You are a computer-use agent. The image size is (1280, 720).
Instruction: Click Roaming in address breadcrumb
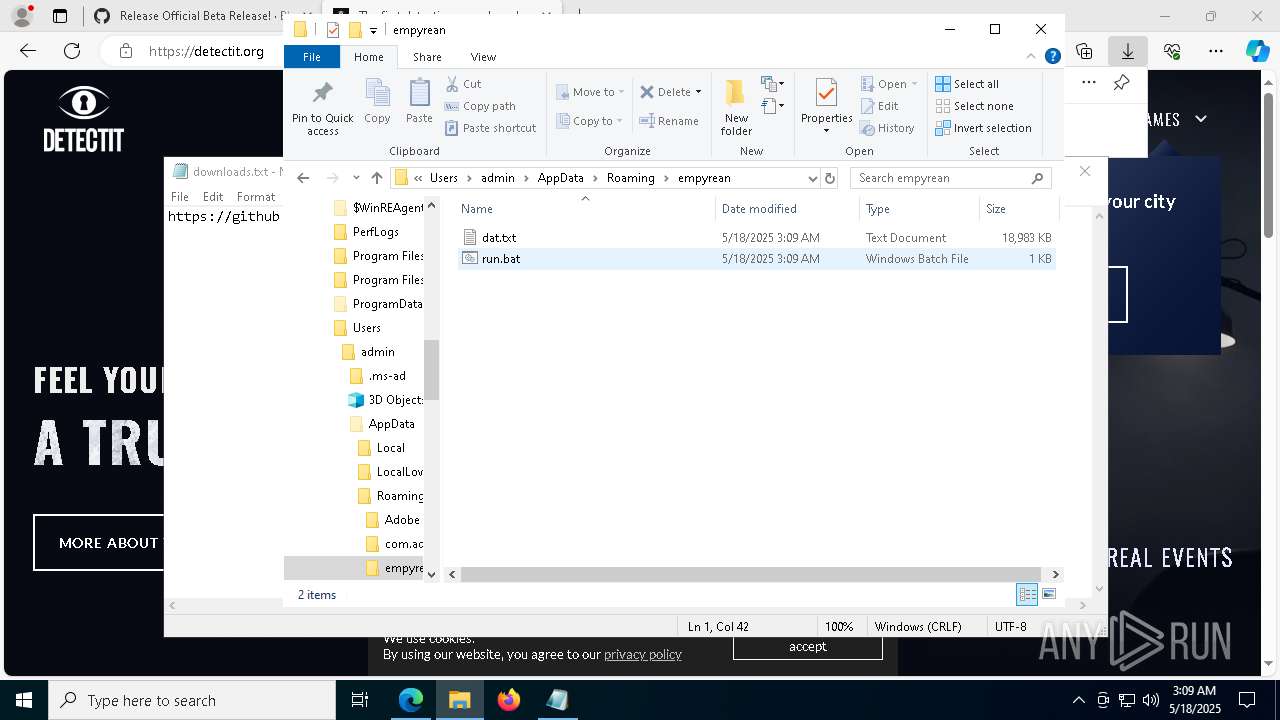tap(630, 178)
